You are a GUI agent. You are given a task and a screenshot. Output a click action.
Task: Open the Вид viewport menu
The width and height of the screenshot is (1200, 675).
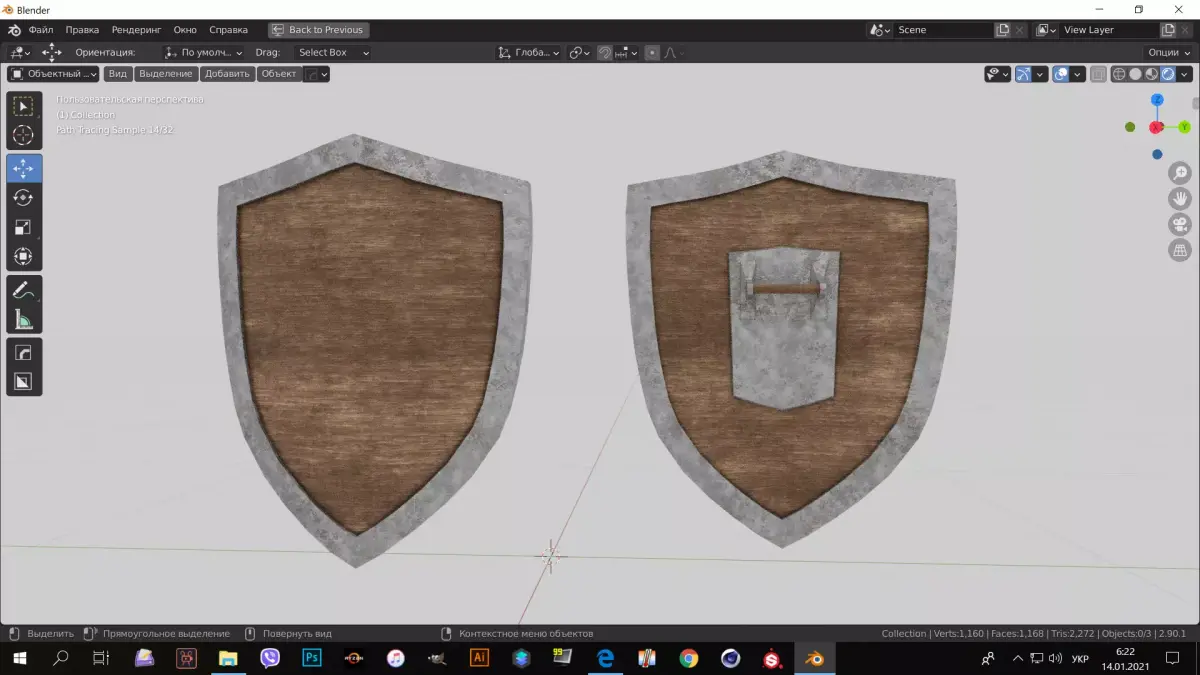(x=118, y=74)
